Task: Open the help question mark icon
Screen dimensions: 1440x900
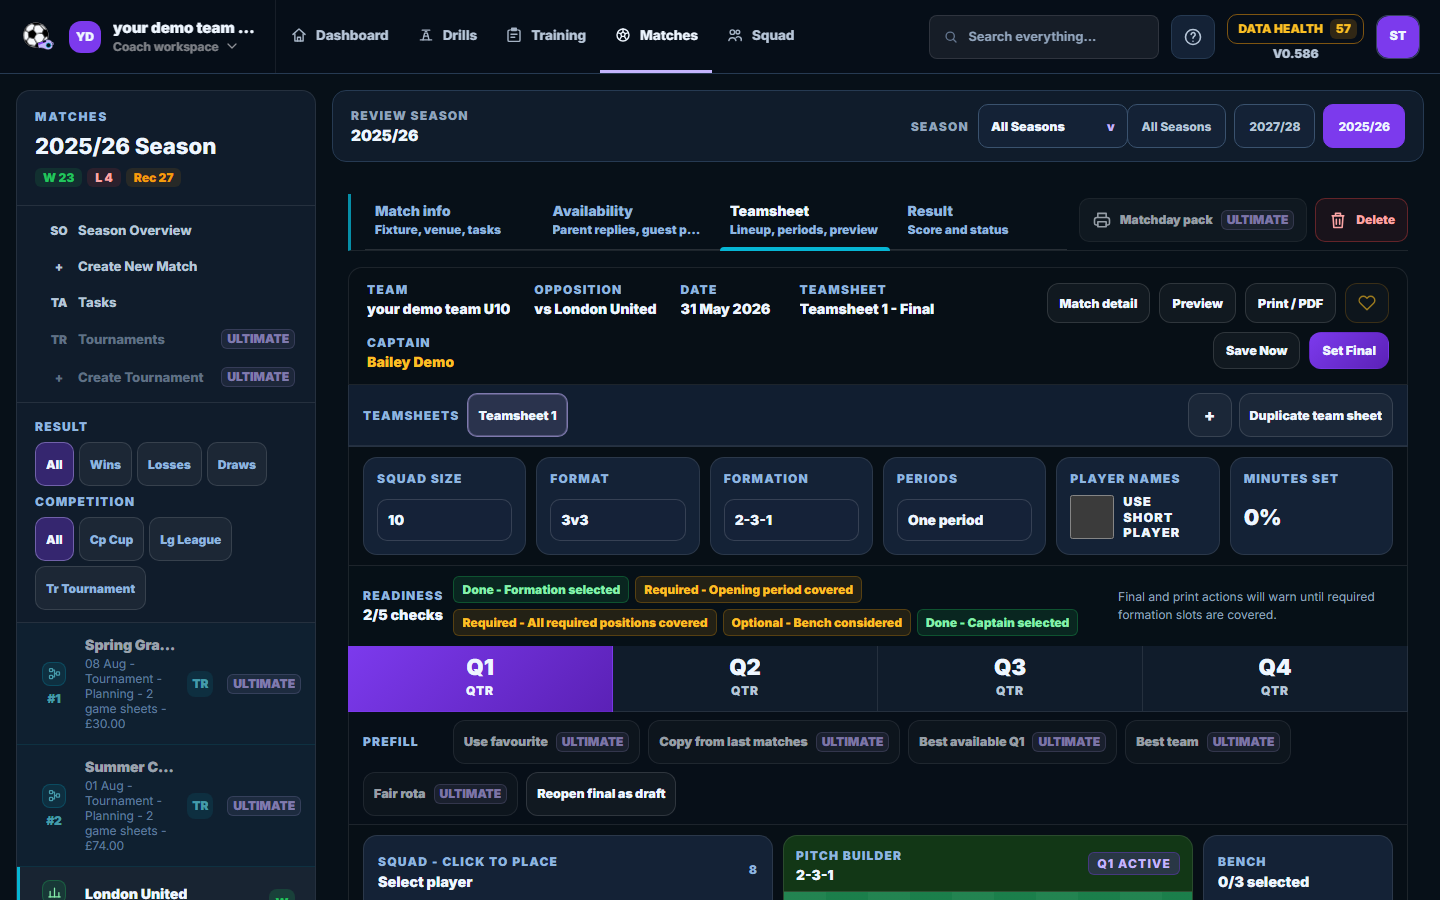Action: (1193, 37)
